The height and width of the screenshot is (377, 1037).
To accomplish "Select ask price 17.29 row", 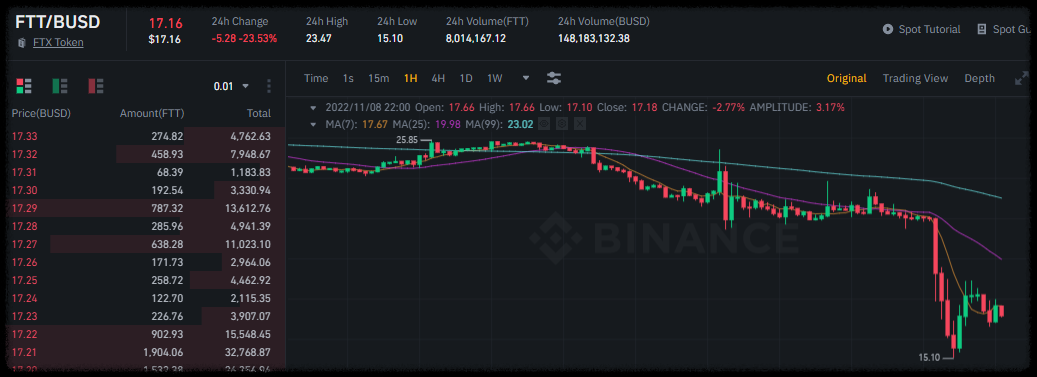I will pyautogui.click(x=146, y=208).
